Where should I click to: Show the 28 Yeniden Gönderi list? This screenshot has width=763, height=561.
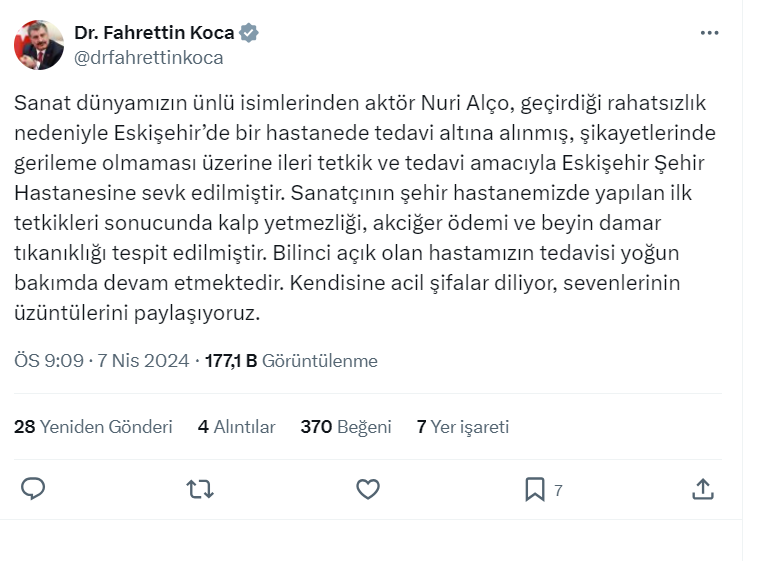[93, 427]
